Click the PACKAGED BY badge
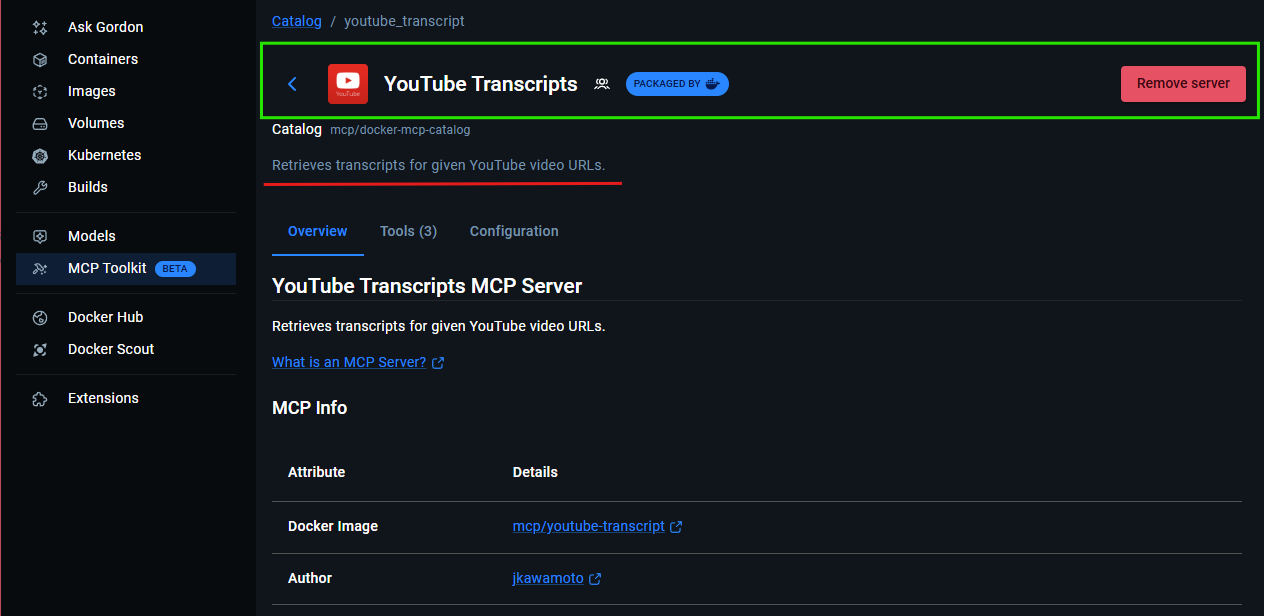This screenshot has height=616, width=1264. click(x=677, y=84)
